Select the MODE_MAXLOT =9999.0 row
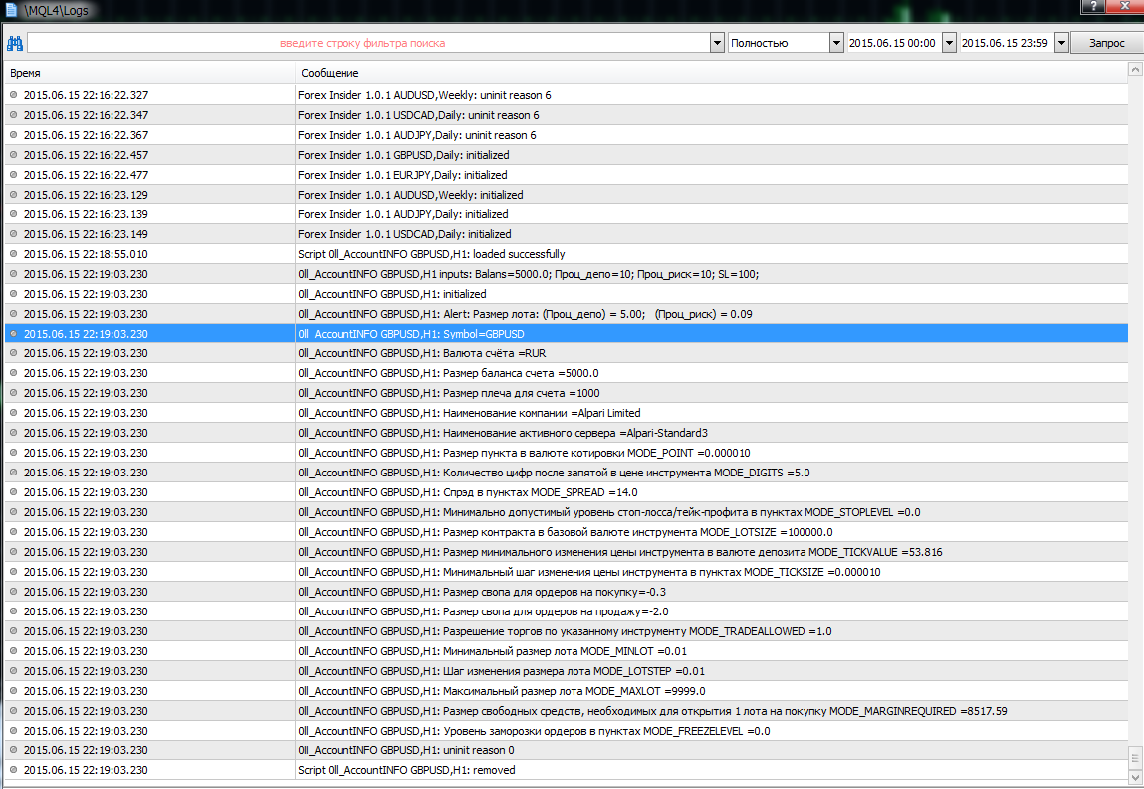 pos(566,690)
